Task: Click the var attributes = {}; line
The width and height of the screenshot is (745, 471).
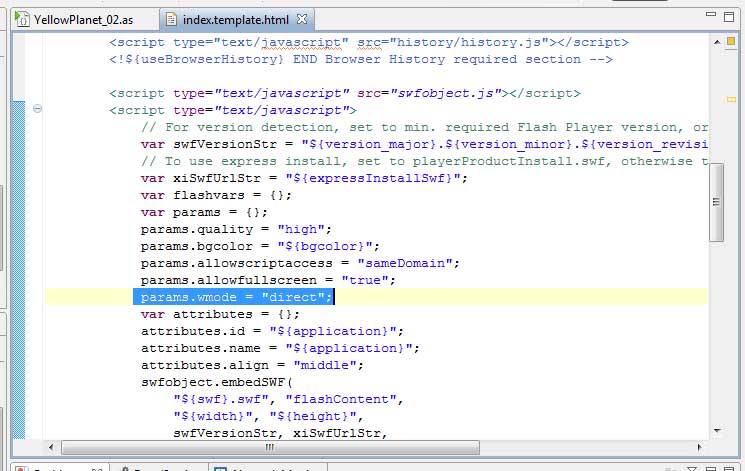Action: pyautogui.click(x=220, y=314)
